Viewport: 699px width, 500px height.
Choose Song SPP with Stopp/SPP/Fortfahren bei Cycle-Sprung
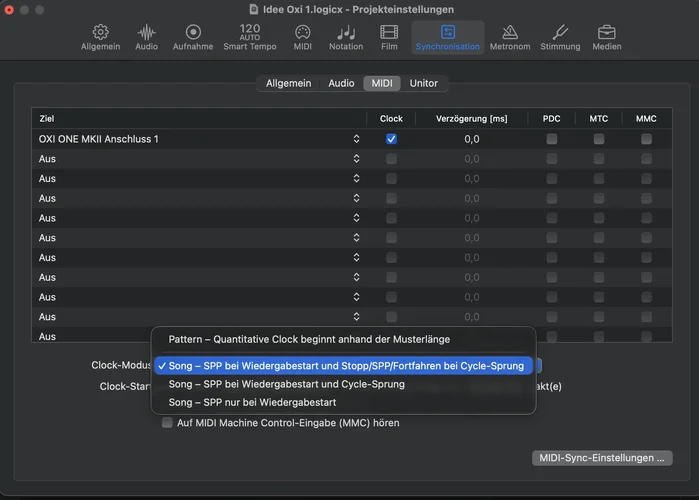coord(343,366)
